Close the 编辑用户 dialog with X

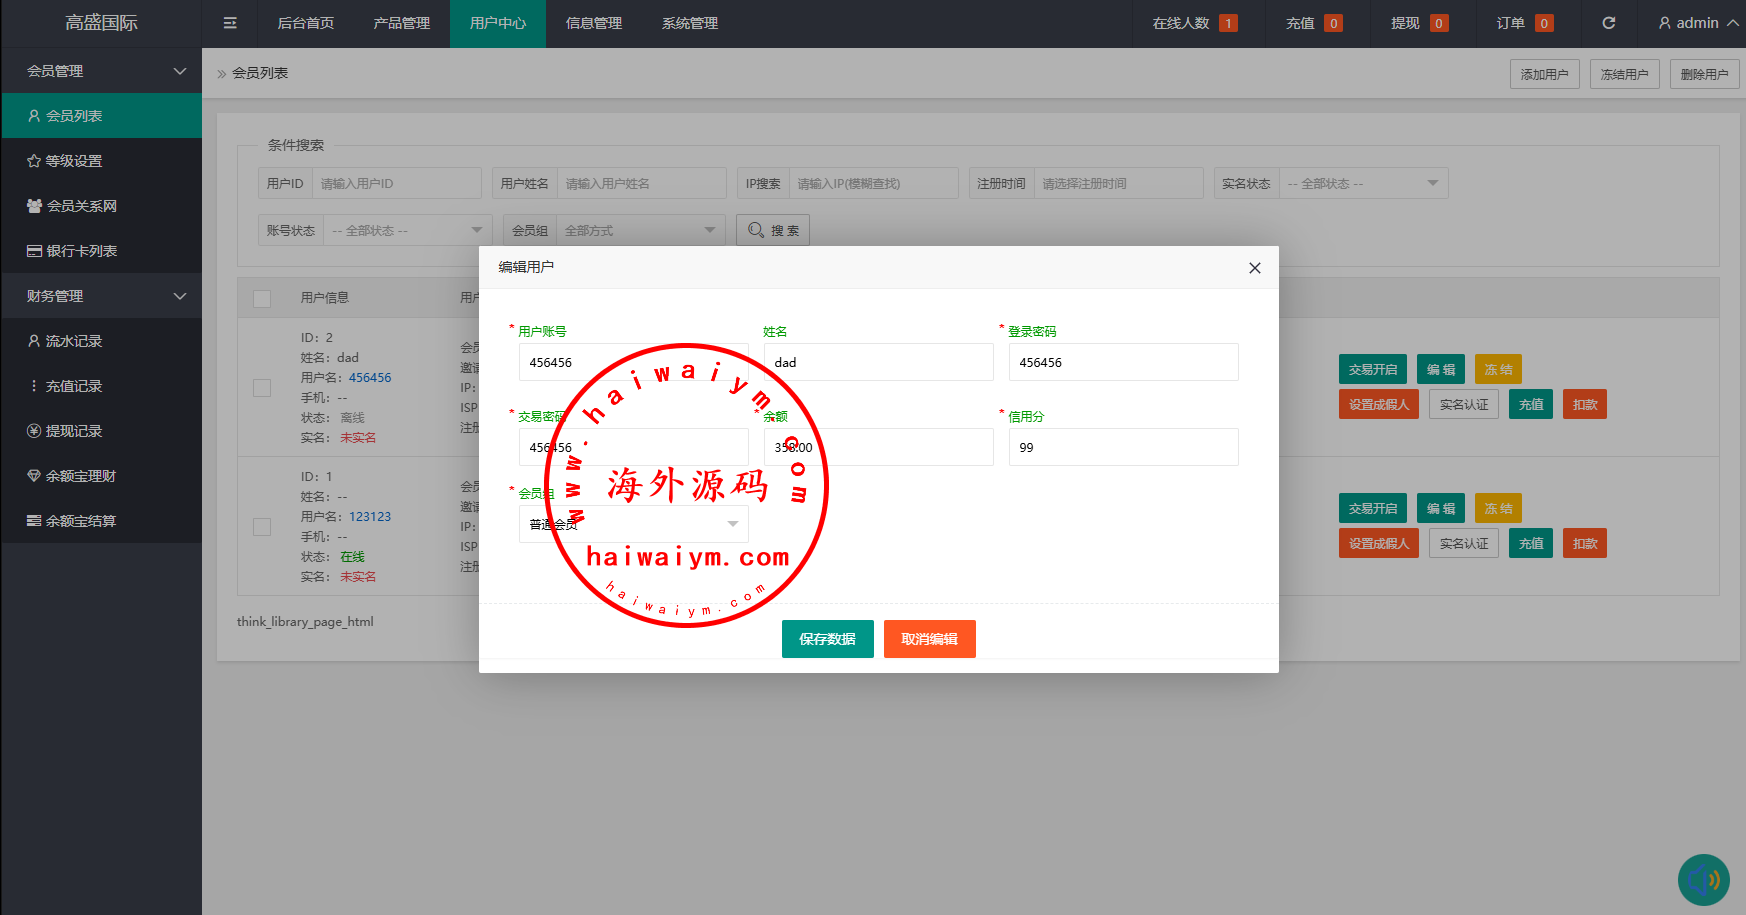(1254, 268)
